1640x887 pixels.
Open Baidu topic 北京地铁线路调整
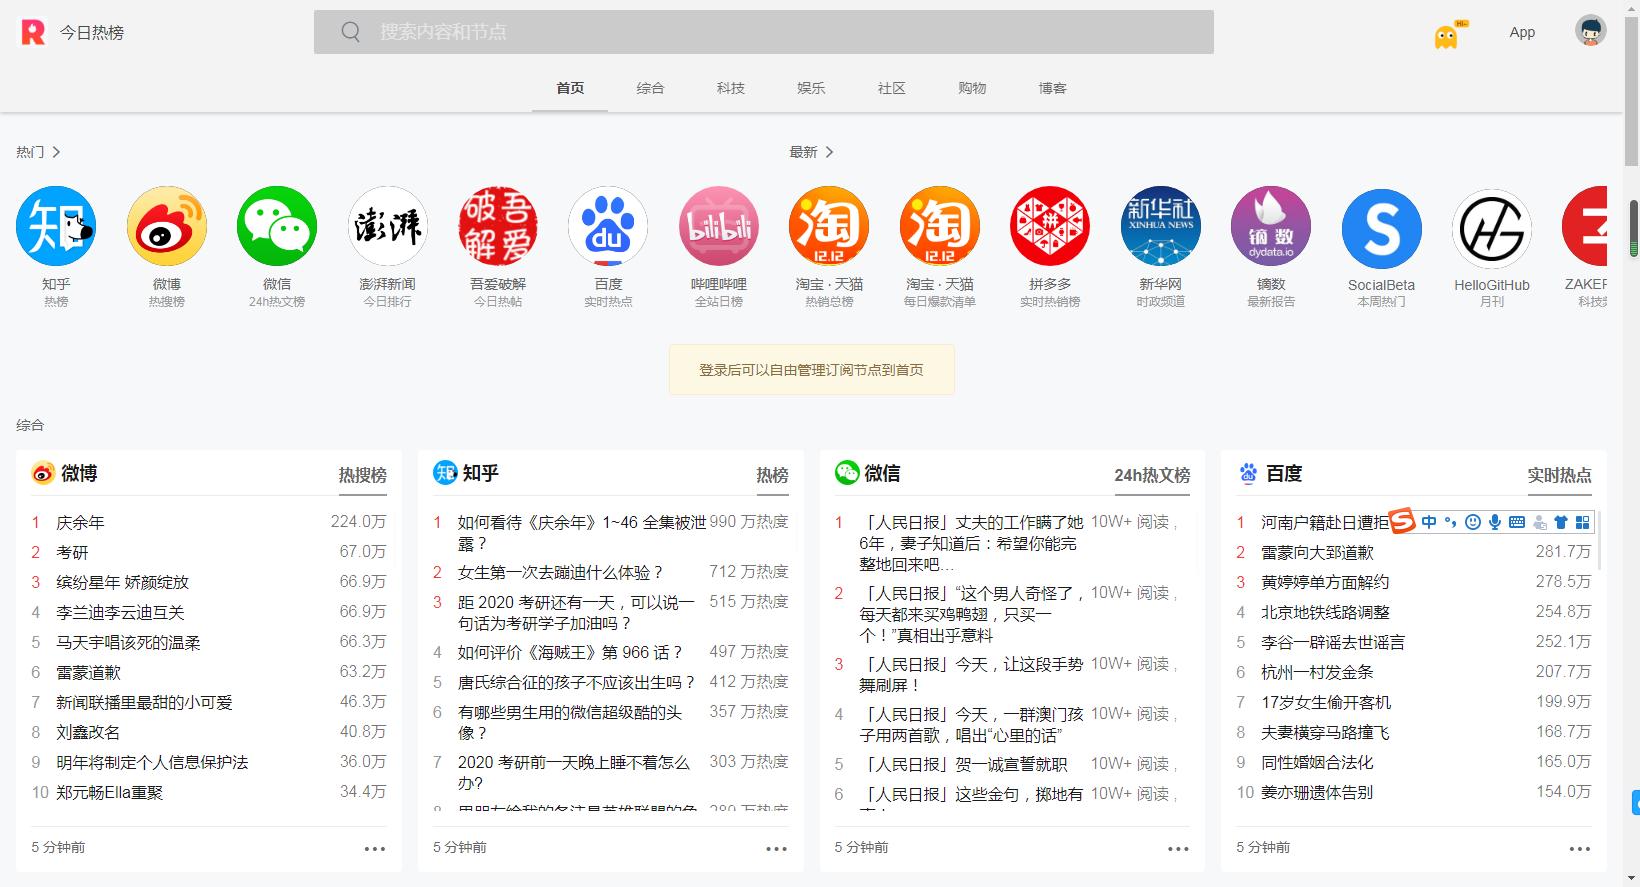pyautogui.click(x=1325, y=612)
